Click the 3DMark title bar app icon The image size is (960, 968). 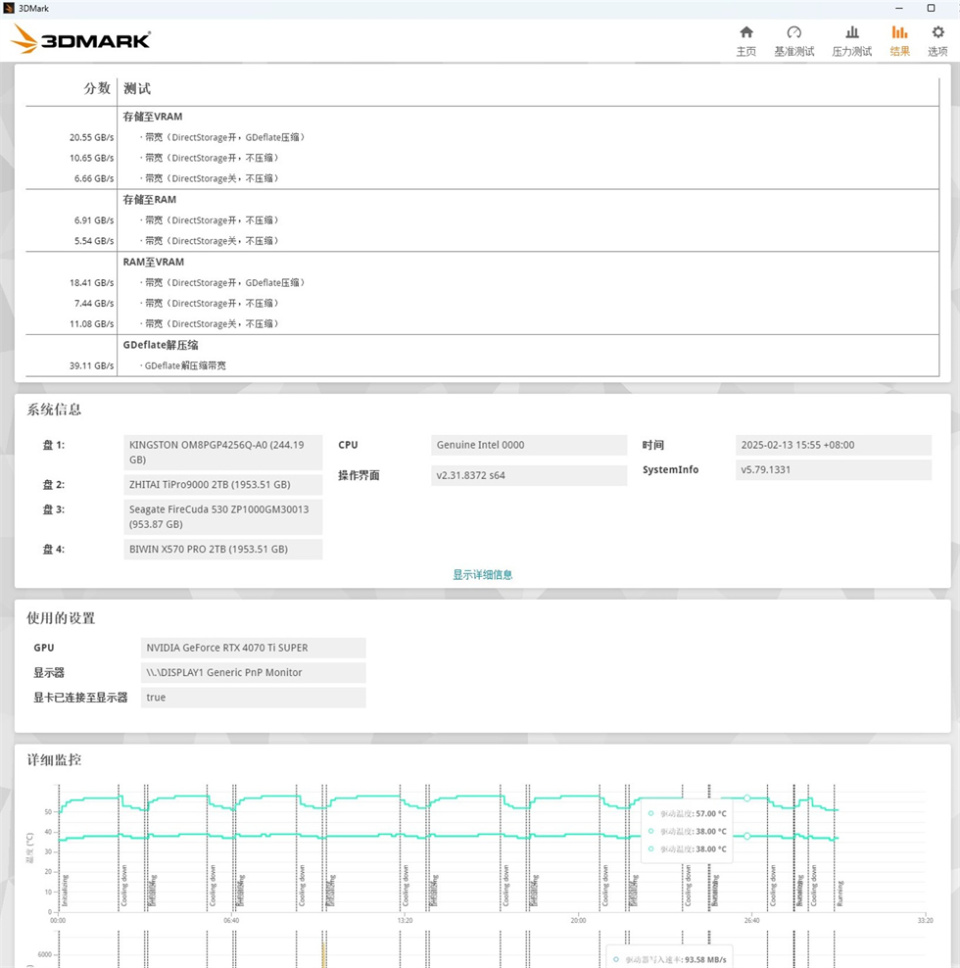[x=9, y=8]
